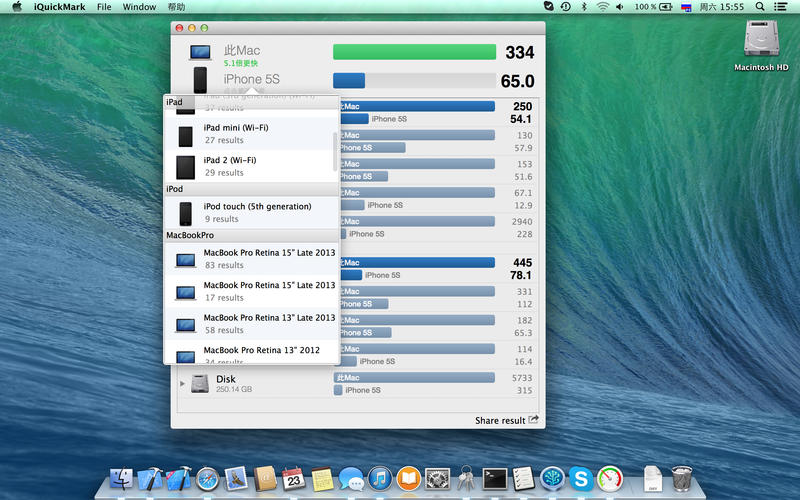Open the iQuickMark application menu
Image resolution: width=800 pixels, height=500 pixels.
coord(59,7)
